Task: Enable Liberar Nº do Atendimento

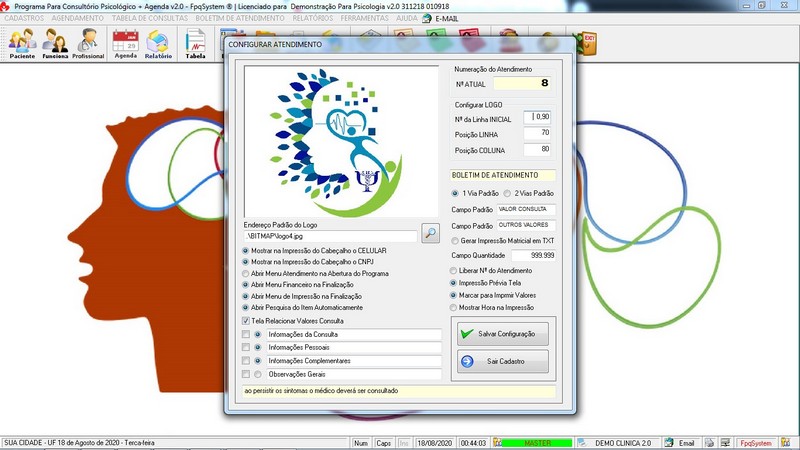Action: pos(453,271)
